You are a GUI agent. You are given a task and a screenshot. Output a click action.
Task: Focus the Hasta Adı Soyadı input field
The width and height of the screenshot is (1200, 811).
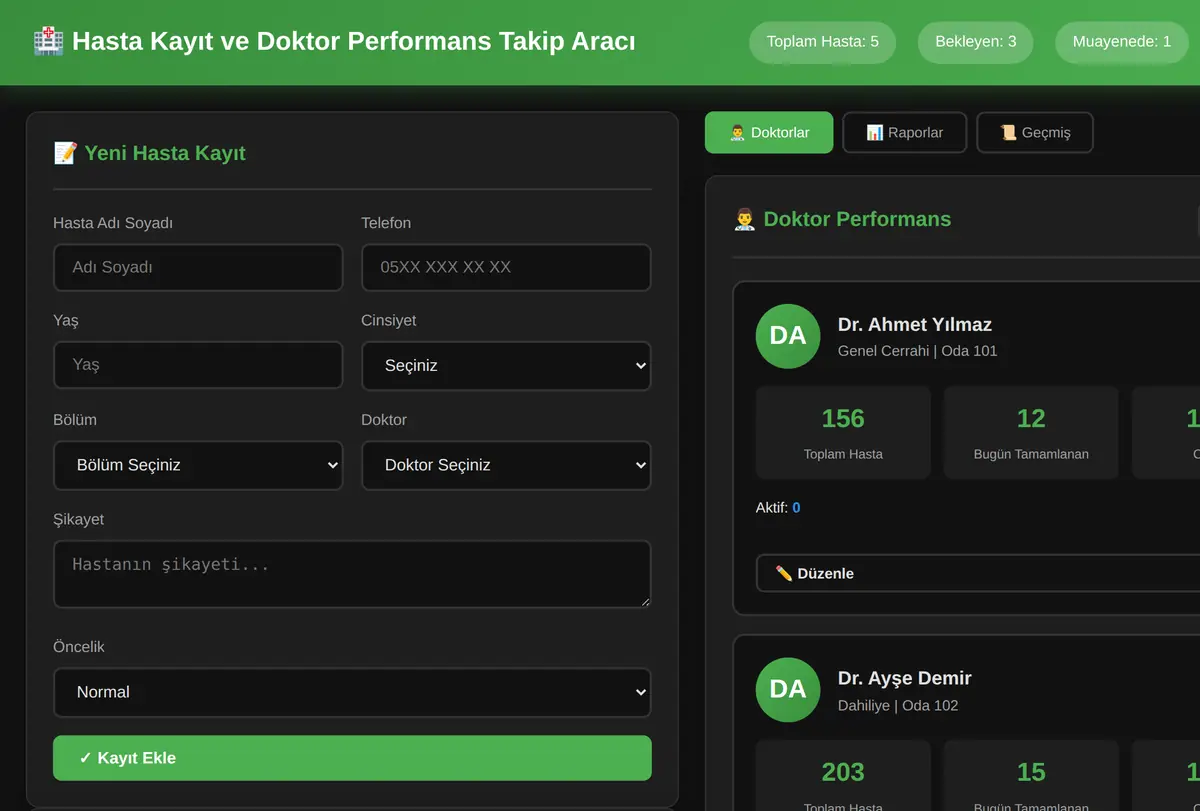198,268
